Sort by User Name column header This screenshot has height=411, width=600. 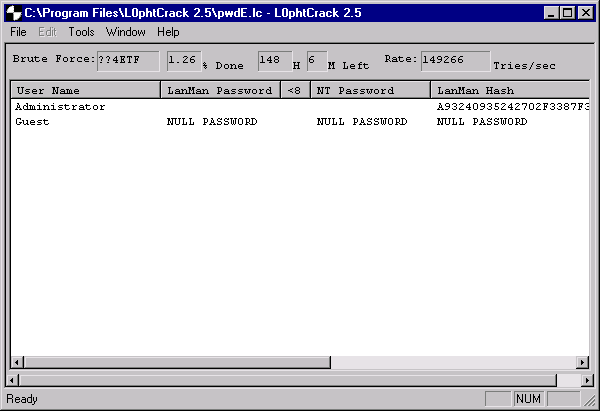coord(85,90)
